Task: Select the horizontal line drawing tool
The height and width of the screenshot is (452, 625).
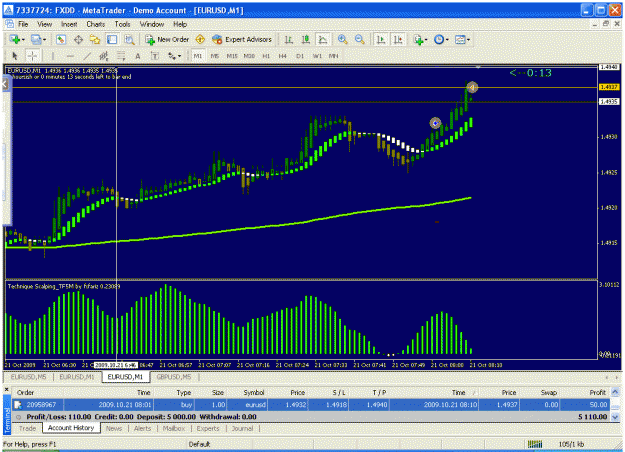Action: tap(70, 56)
